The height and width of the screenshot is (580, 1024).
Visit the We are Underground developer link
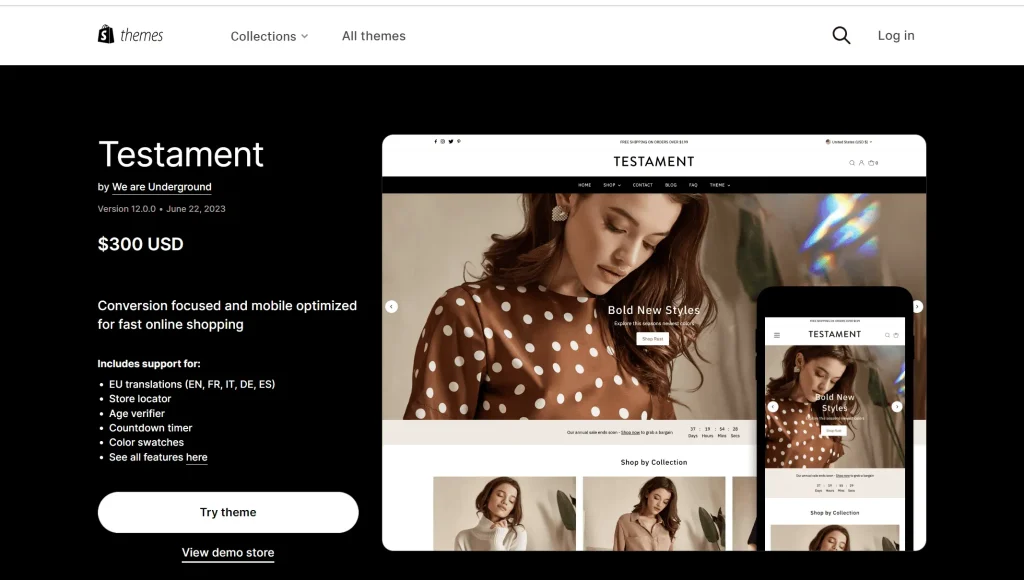[161, 187]
